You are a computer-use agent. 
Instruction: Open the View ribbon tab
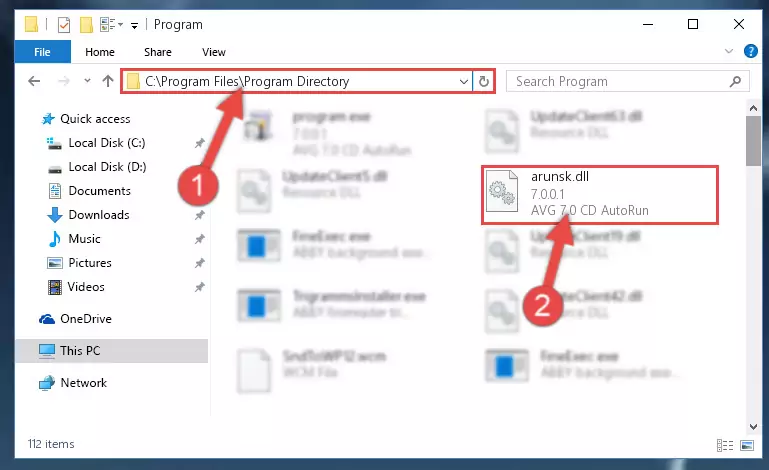(214, 52)
